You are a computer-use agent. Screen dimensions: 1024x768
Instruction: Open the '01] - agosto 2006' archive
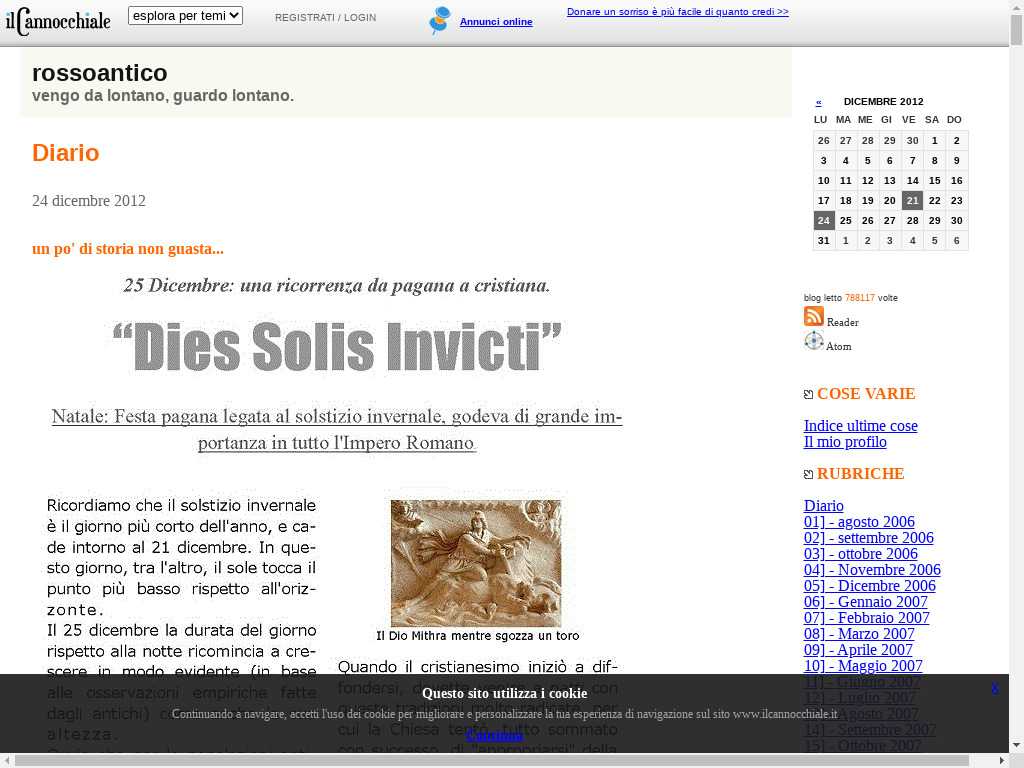click(x=859, y=522)
